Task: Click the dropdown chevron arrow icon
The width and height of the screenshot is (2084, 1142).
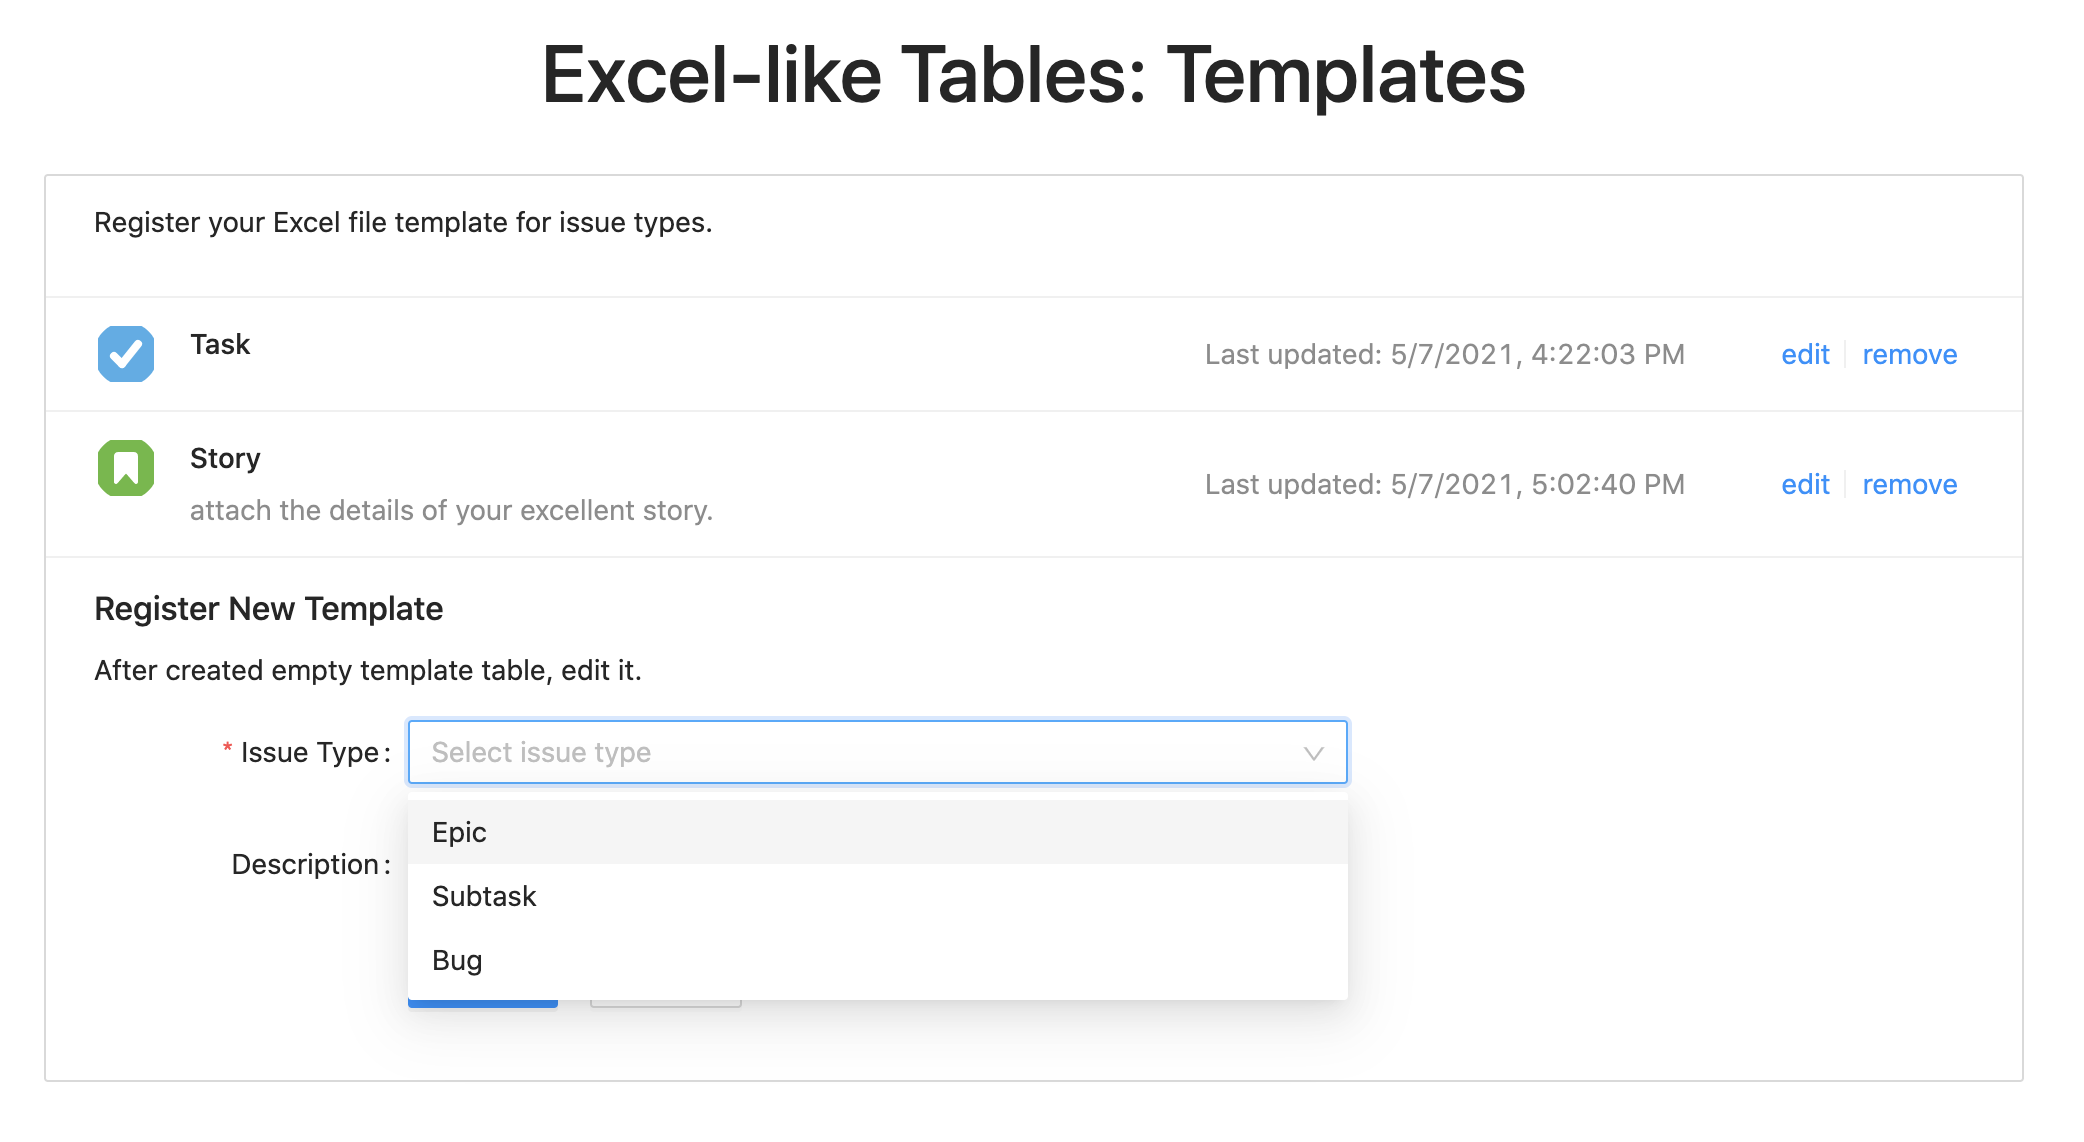Action: coord(1313,753)
